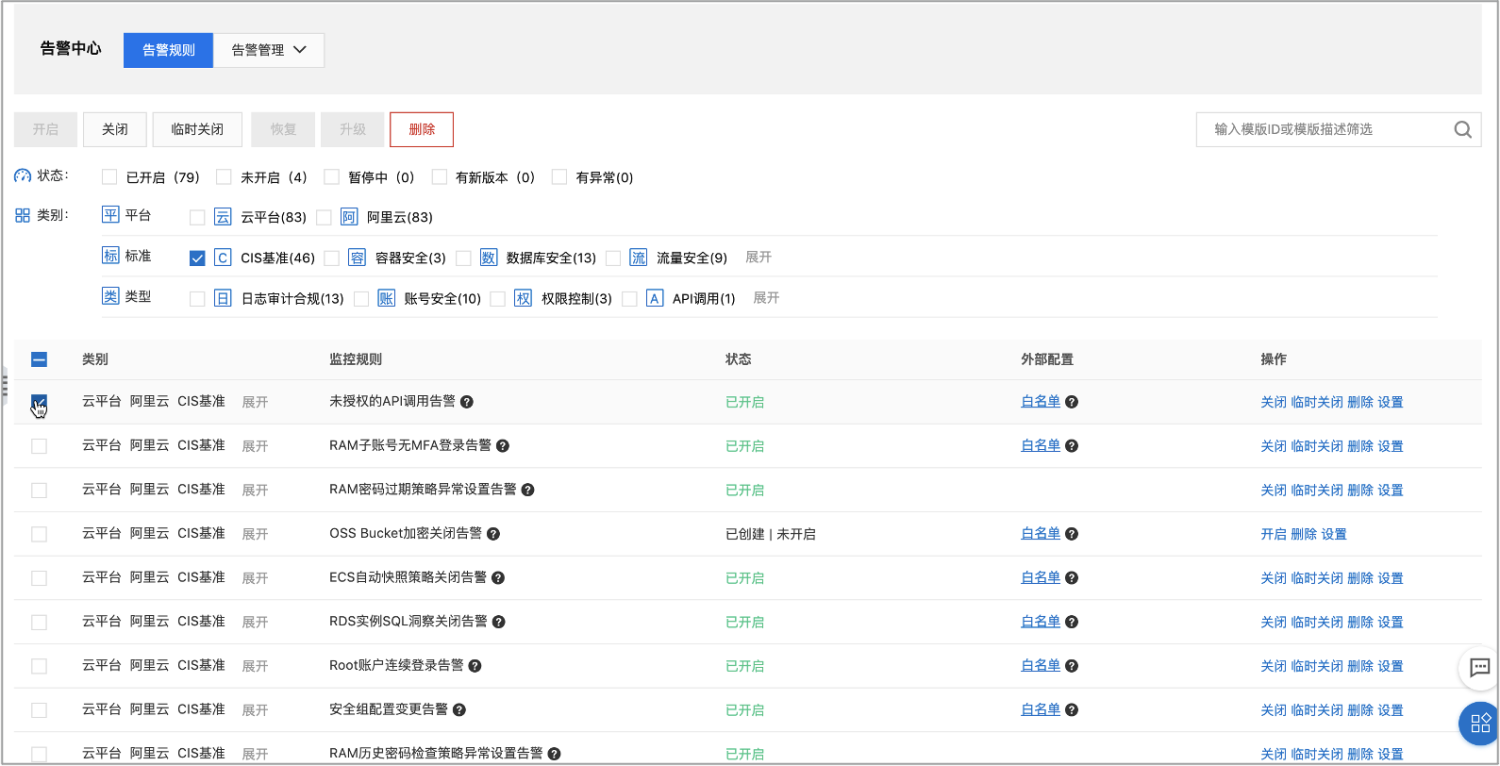Click 临时关闭 in Root账户连续登录告警 row

click(x=1317, y=666)
